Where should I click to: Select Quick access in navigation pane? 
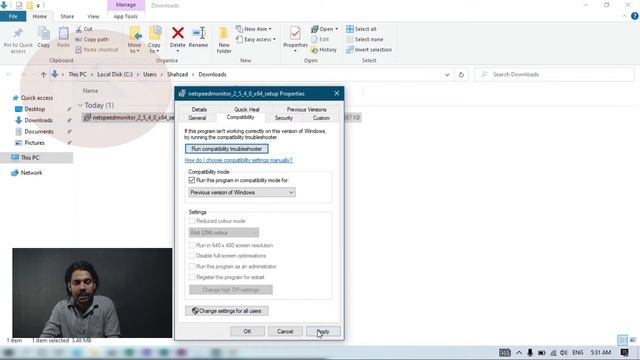[33, 98]
